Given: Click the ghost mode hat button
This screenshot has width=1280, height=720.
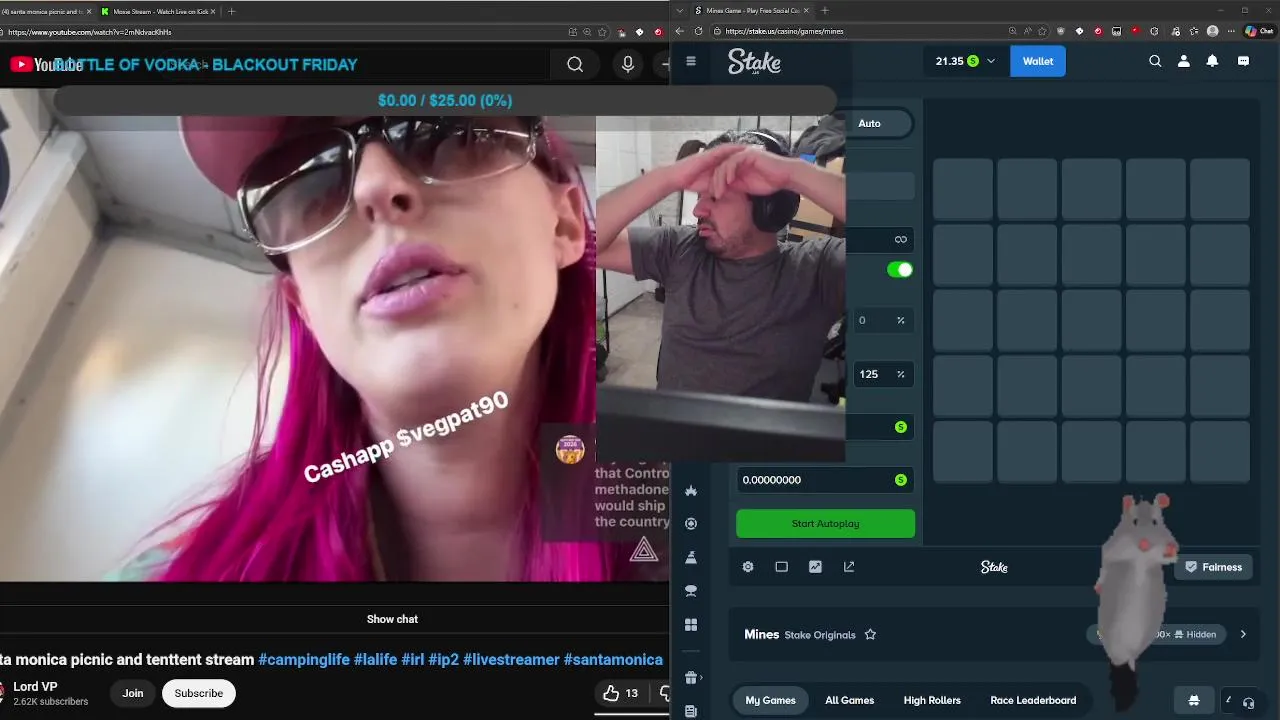Looking at the screenshot, I should pos(1194,700).
